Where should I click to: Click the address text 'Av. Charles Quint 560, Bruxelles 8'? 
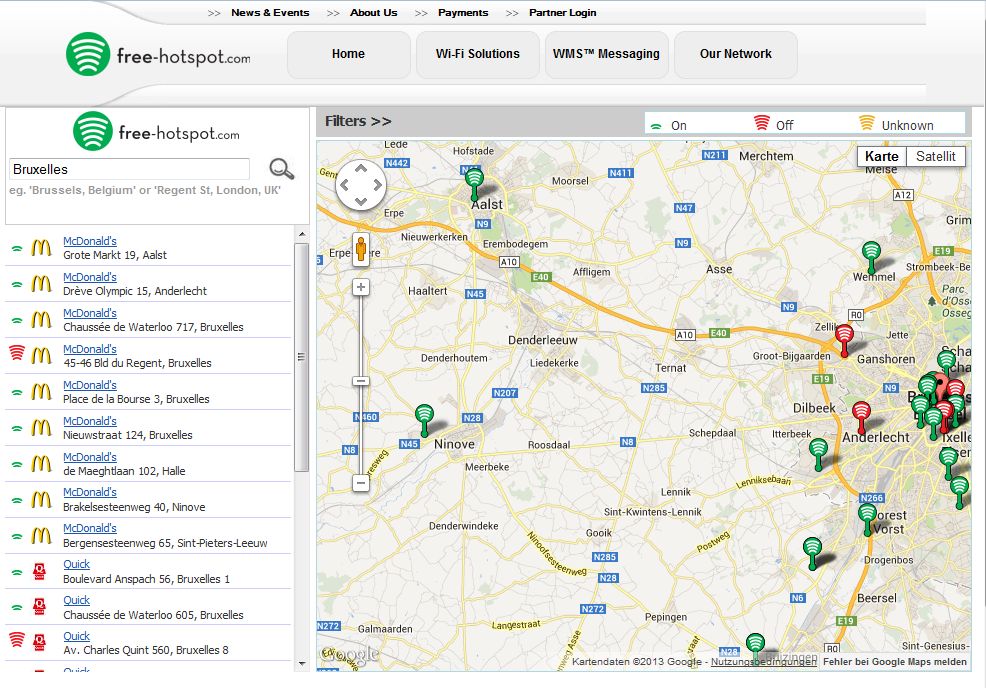point(146,650)
